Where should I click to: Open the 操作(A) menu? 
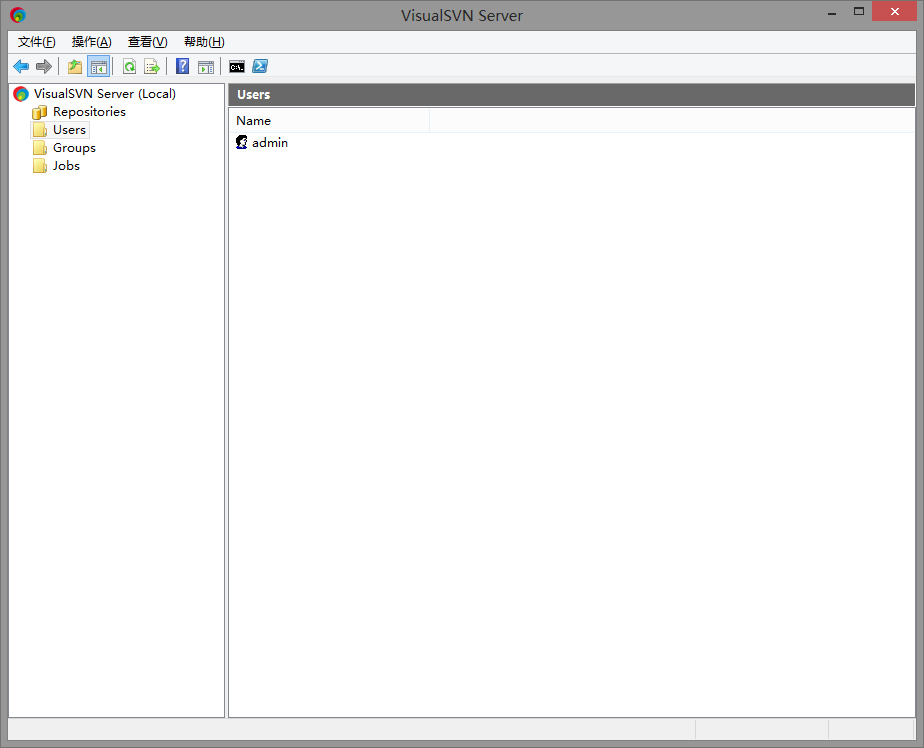coord(91,42)
